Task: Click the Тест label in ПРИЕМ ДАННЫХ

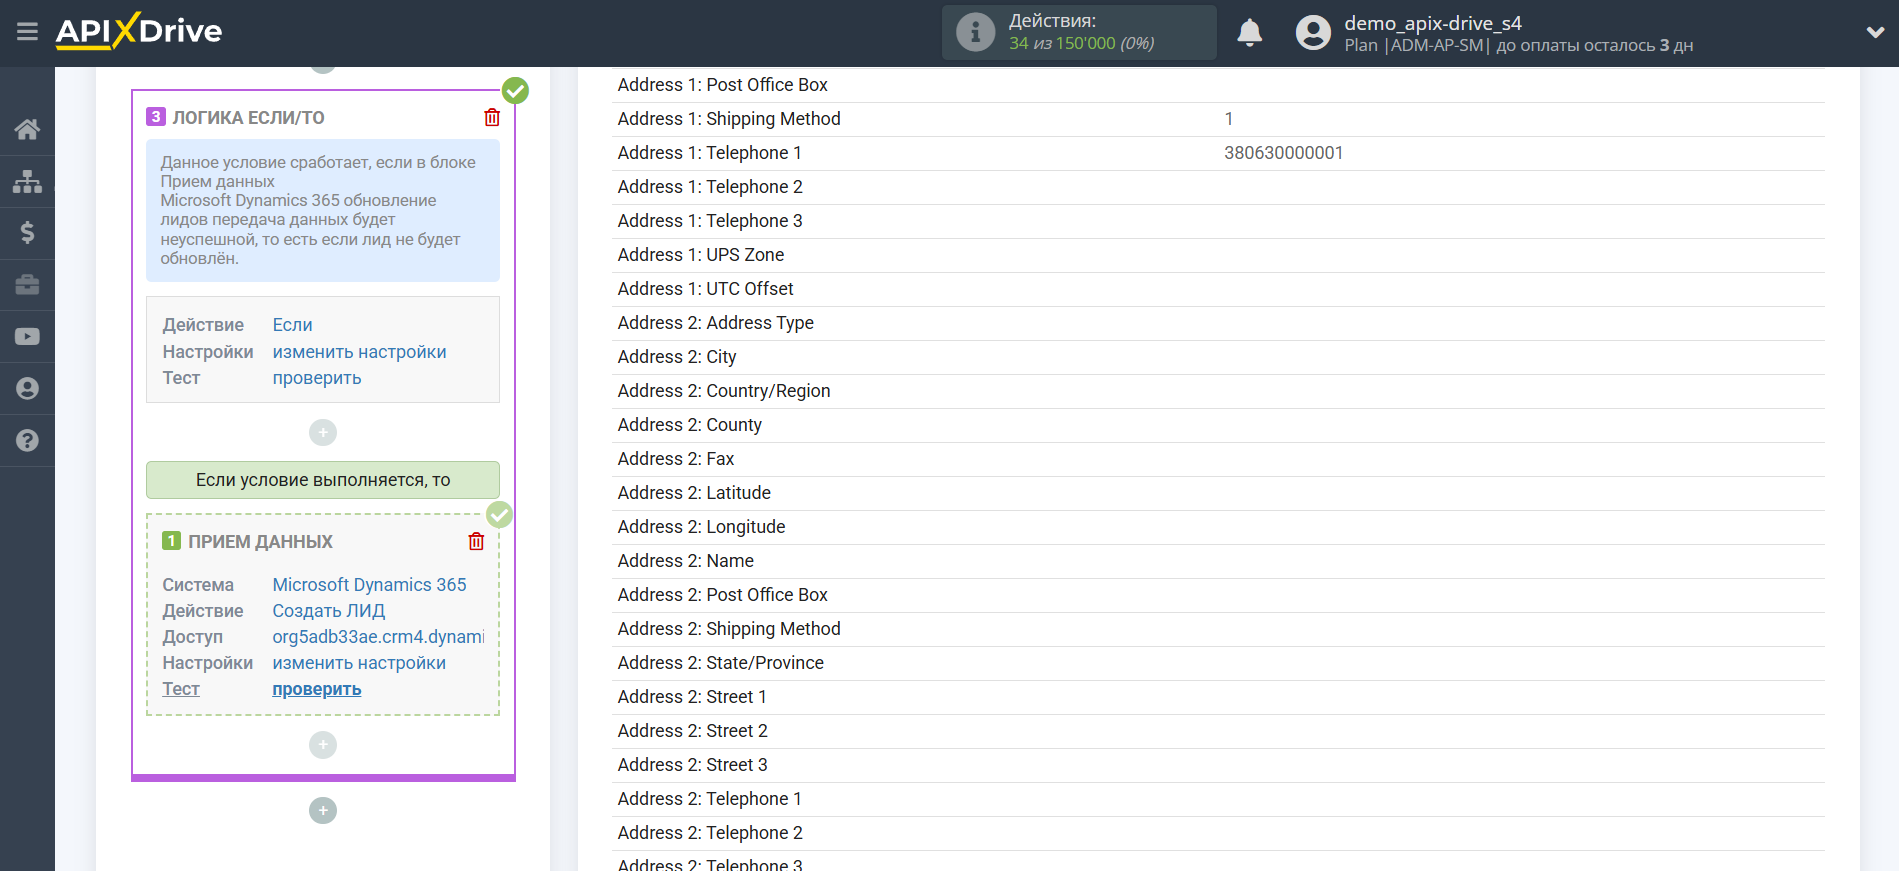Action: (181, 689)
